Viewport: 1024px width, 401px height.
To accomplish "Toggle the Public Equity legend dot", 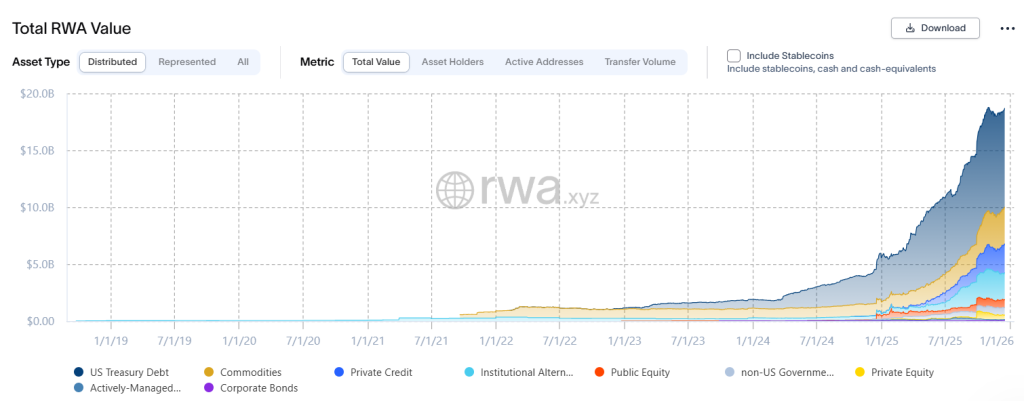I will click(599, 372).
